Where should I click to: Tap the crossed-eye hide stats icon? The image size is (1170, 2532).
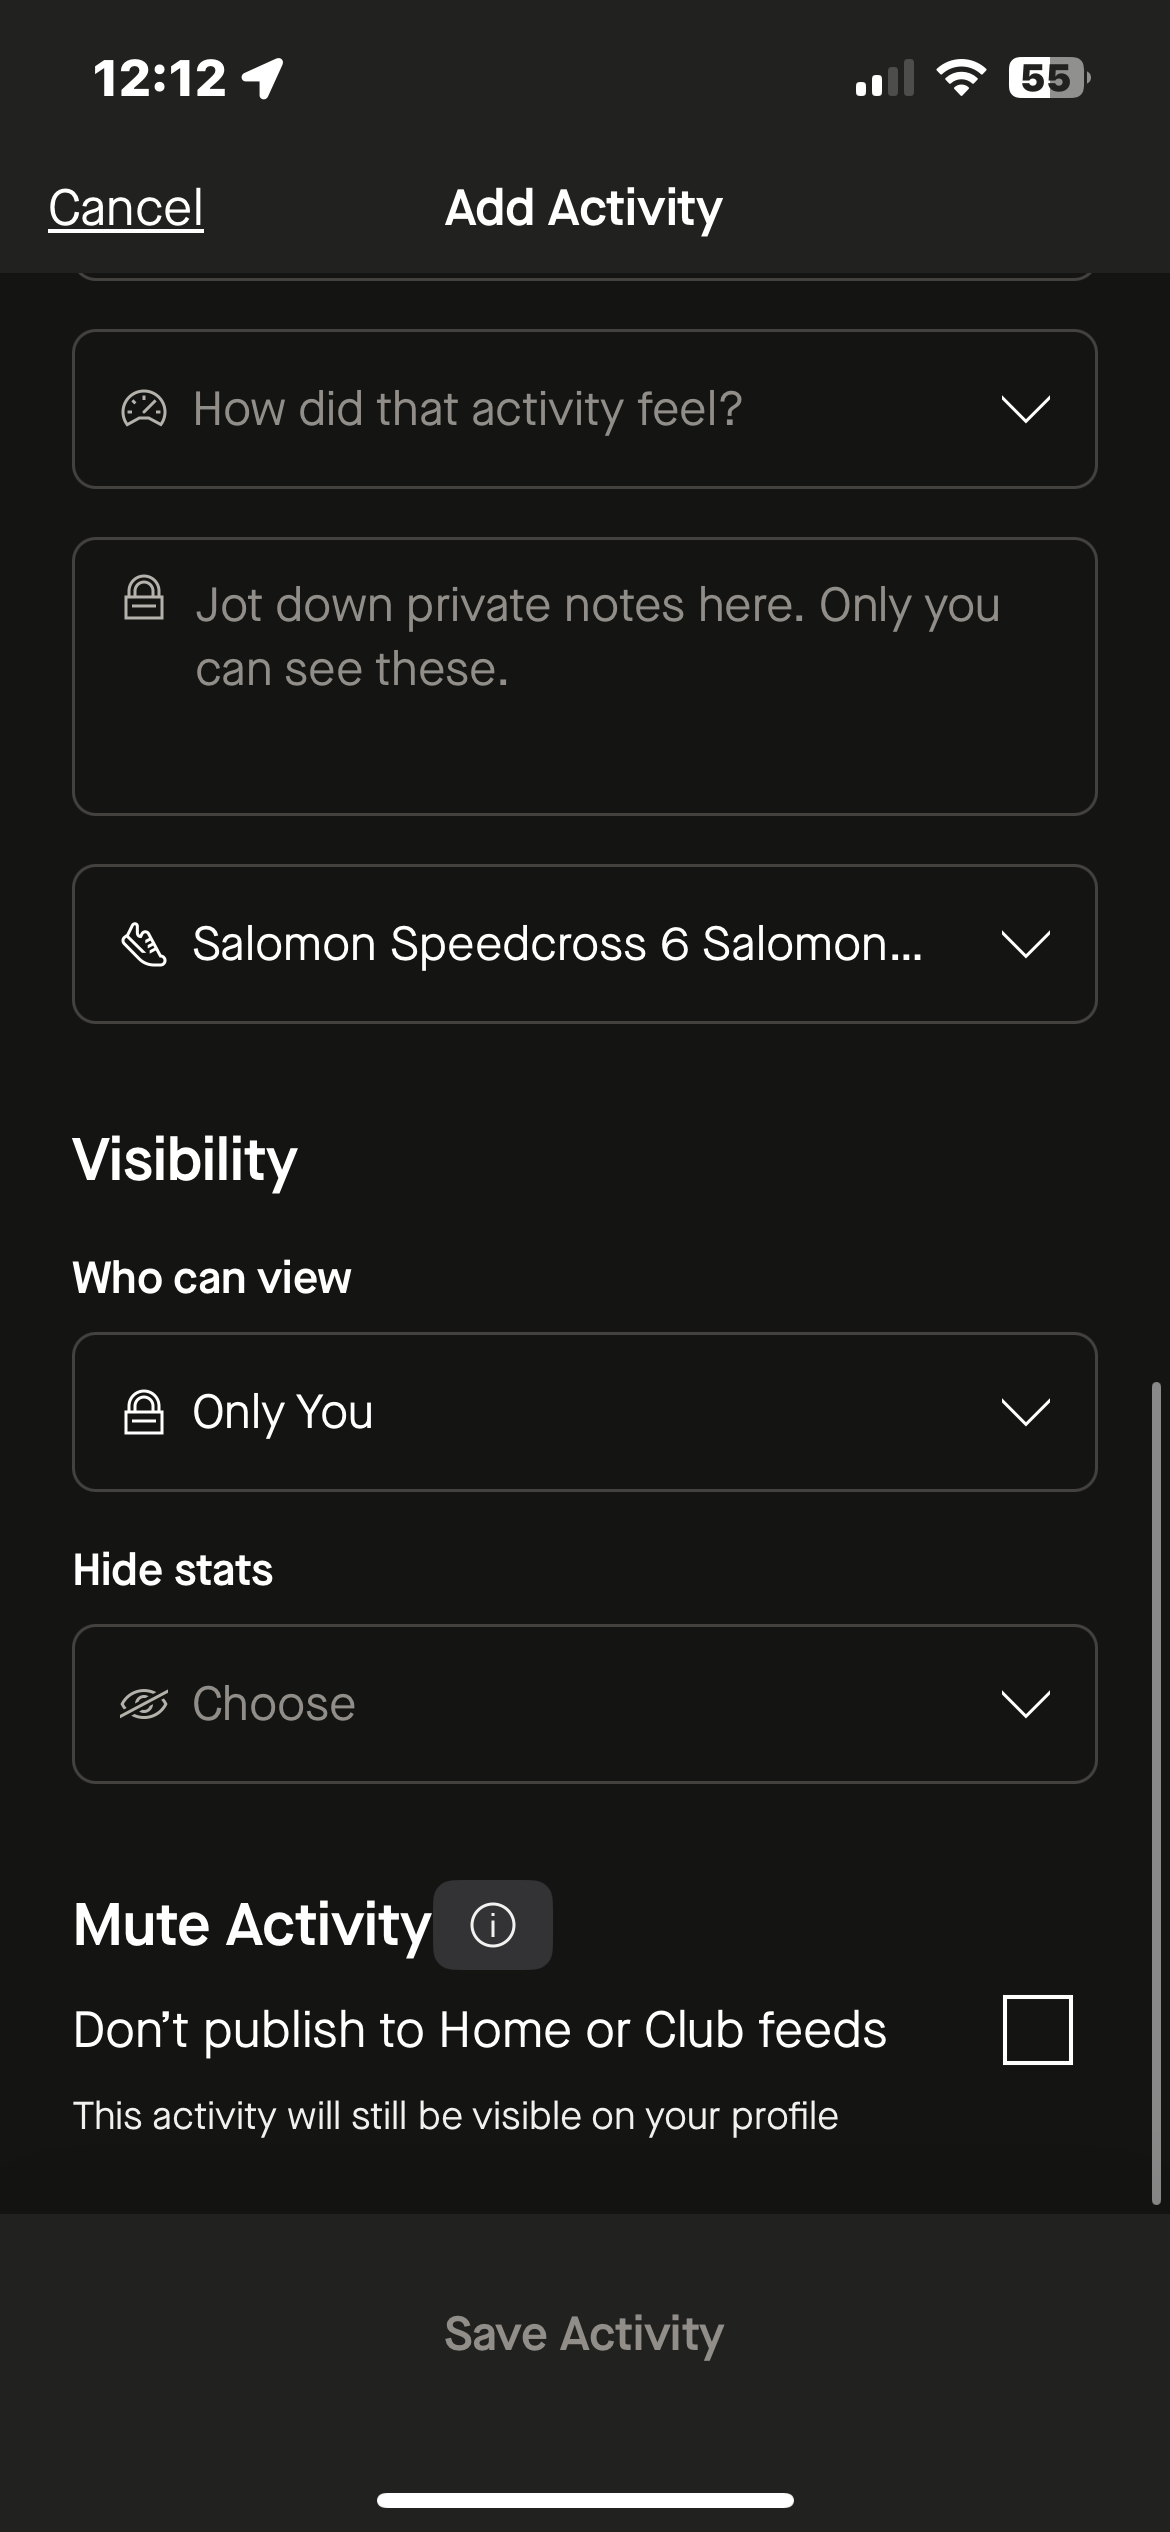[144, 1704]
